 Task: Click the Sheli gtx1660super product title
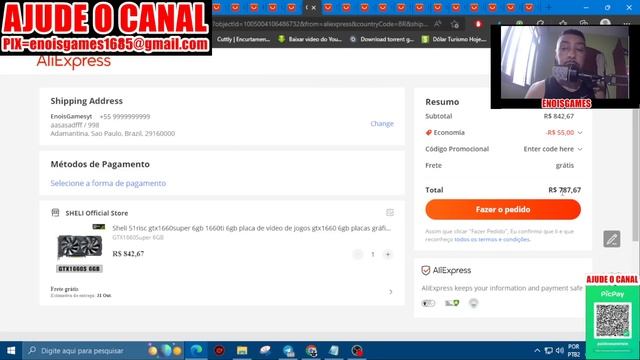click(251, 228)
